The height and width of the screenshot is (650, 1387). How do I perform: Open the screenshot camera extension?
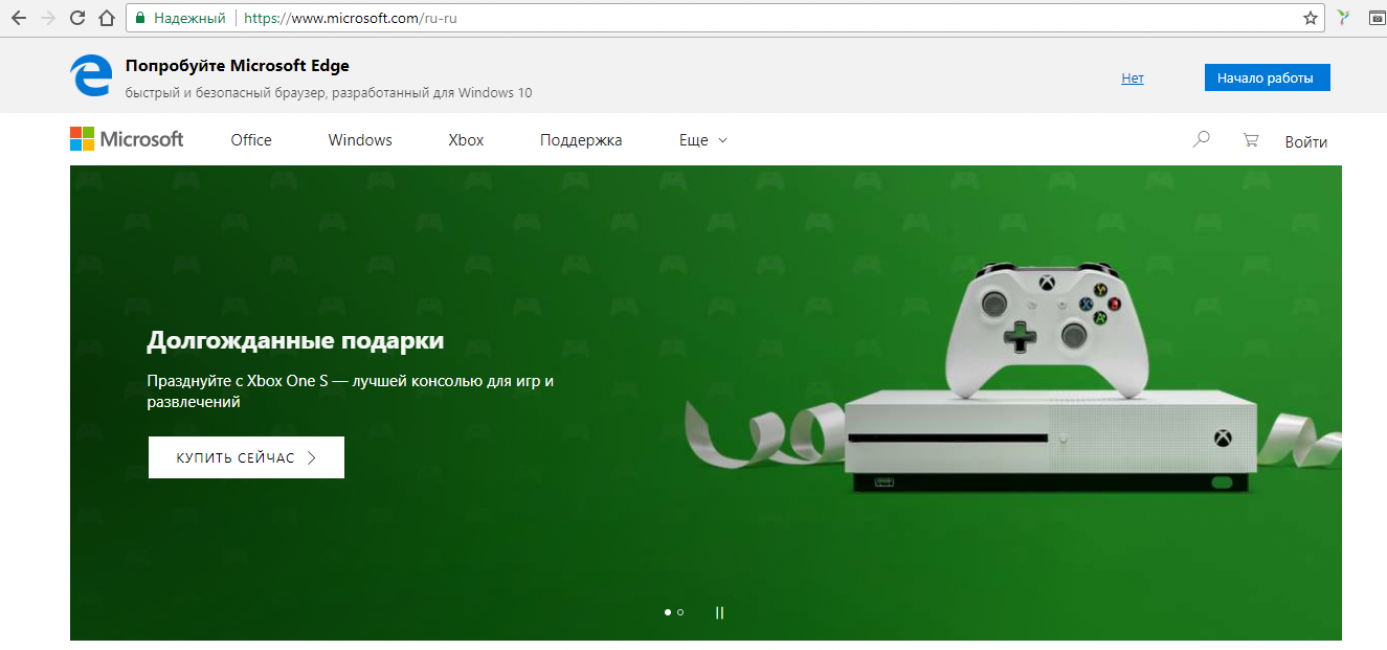(x=1377, y=18)
